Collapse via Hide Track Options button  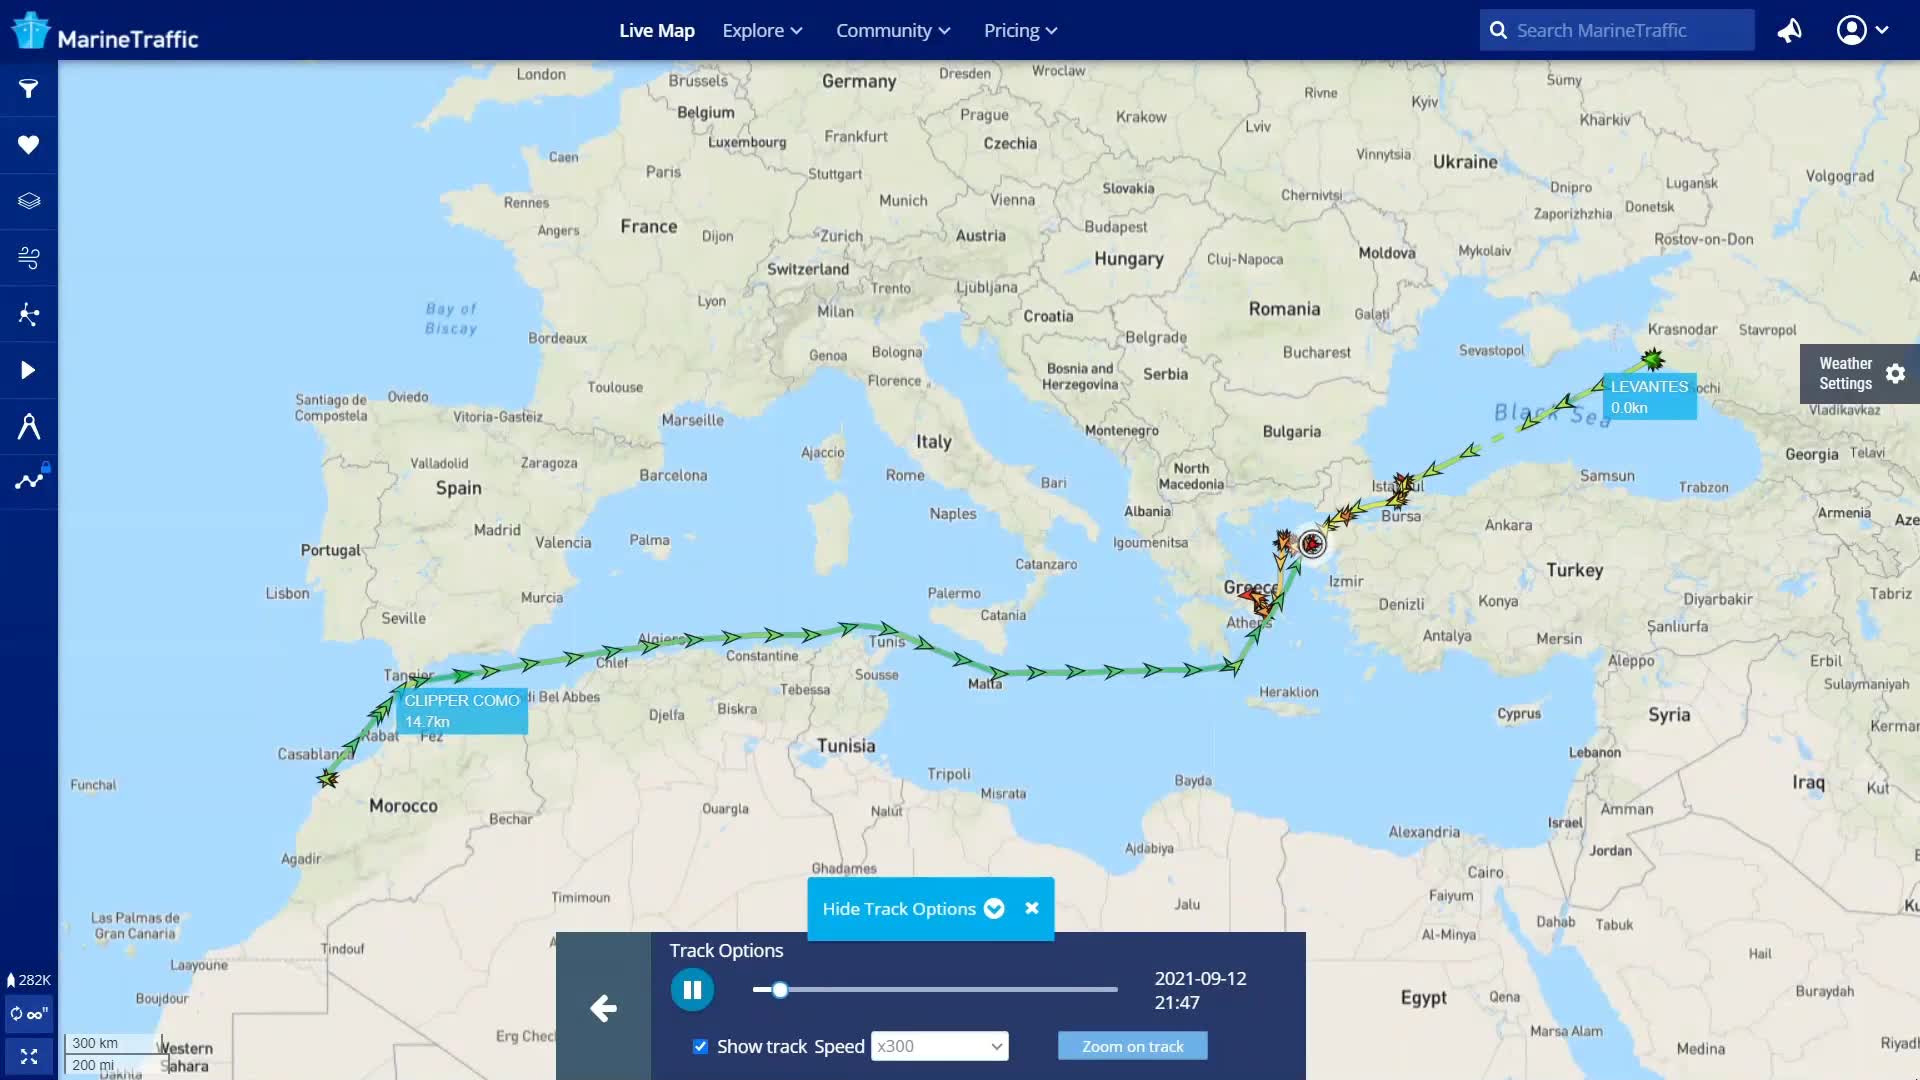coord(913,908)
